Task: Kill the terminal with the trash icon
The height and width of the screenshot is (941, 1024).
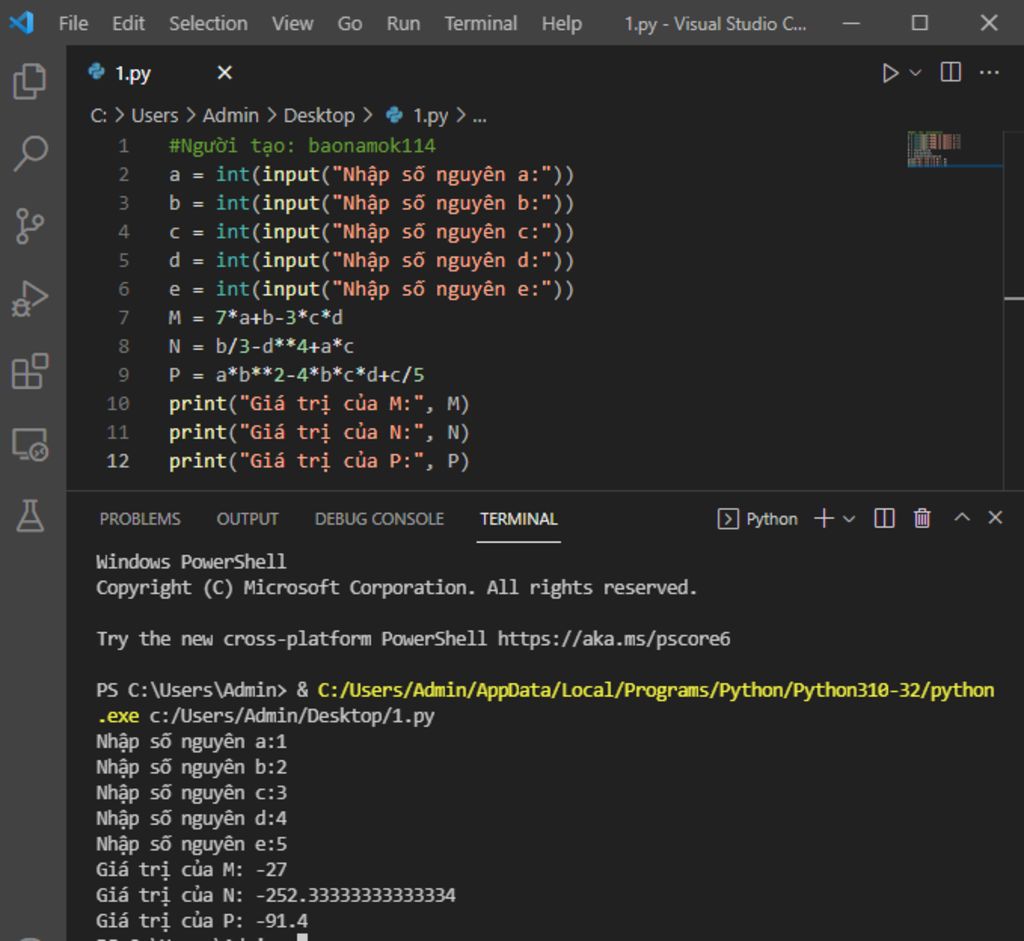Action: click(922, 518)
